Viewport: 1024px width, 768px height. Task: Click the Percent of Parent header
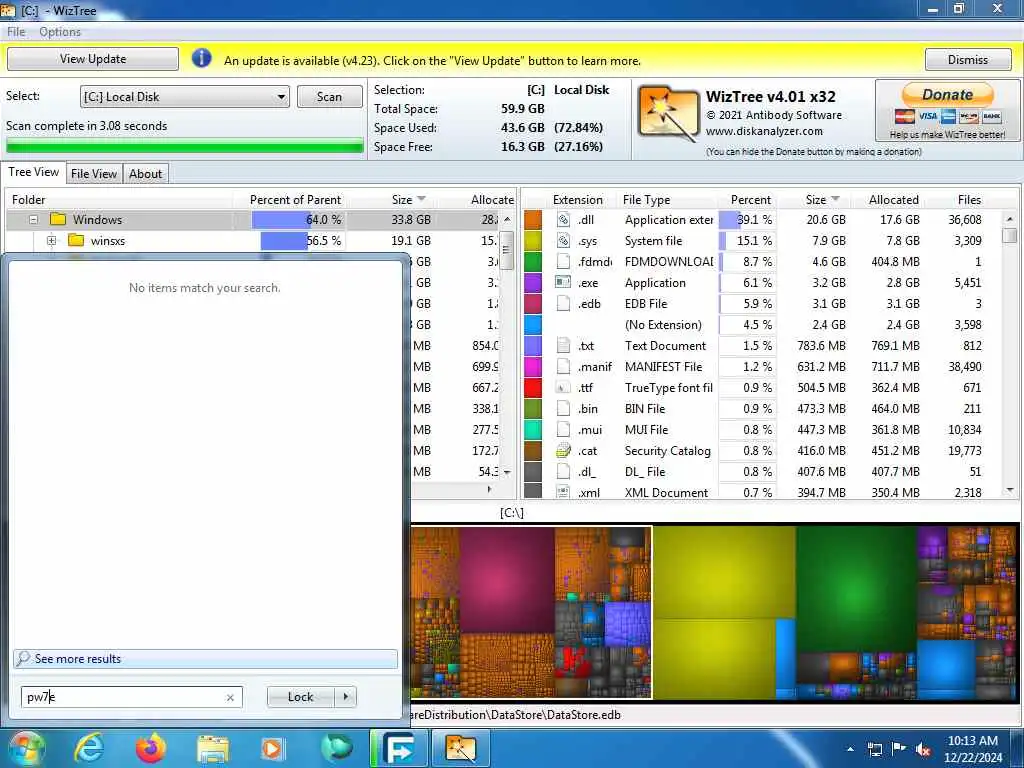pyautogui.click(x=295, y=199)
